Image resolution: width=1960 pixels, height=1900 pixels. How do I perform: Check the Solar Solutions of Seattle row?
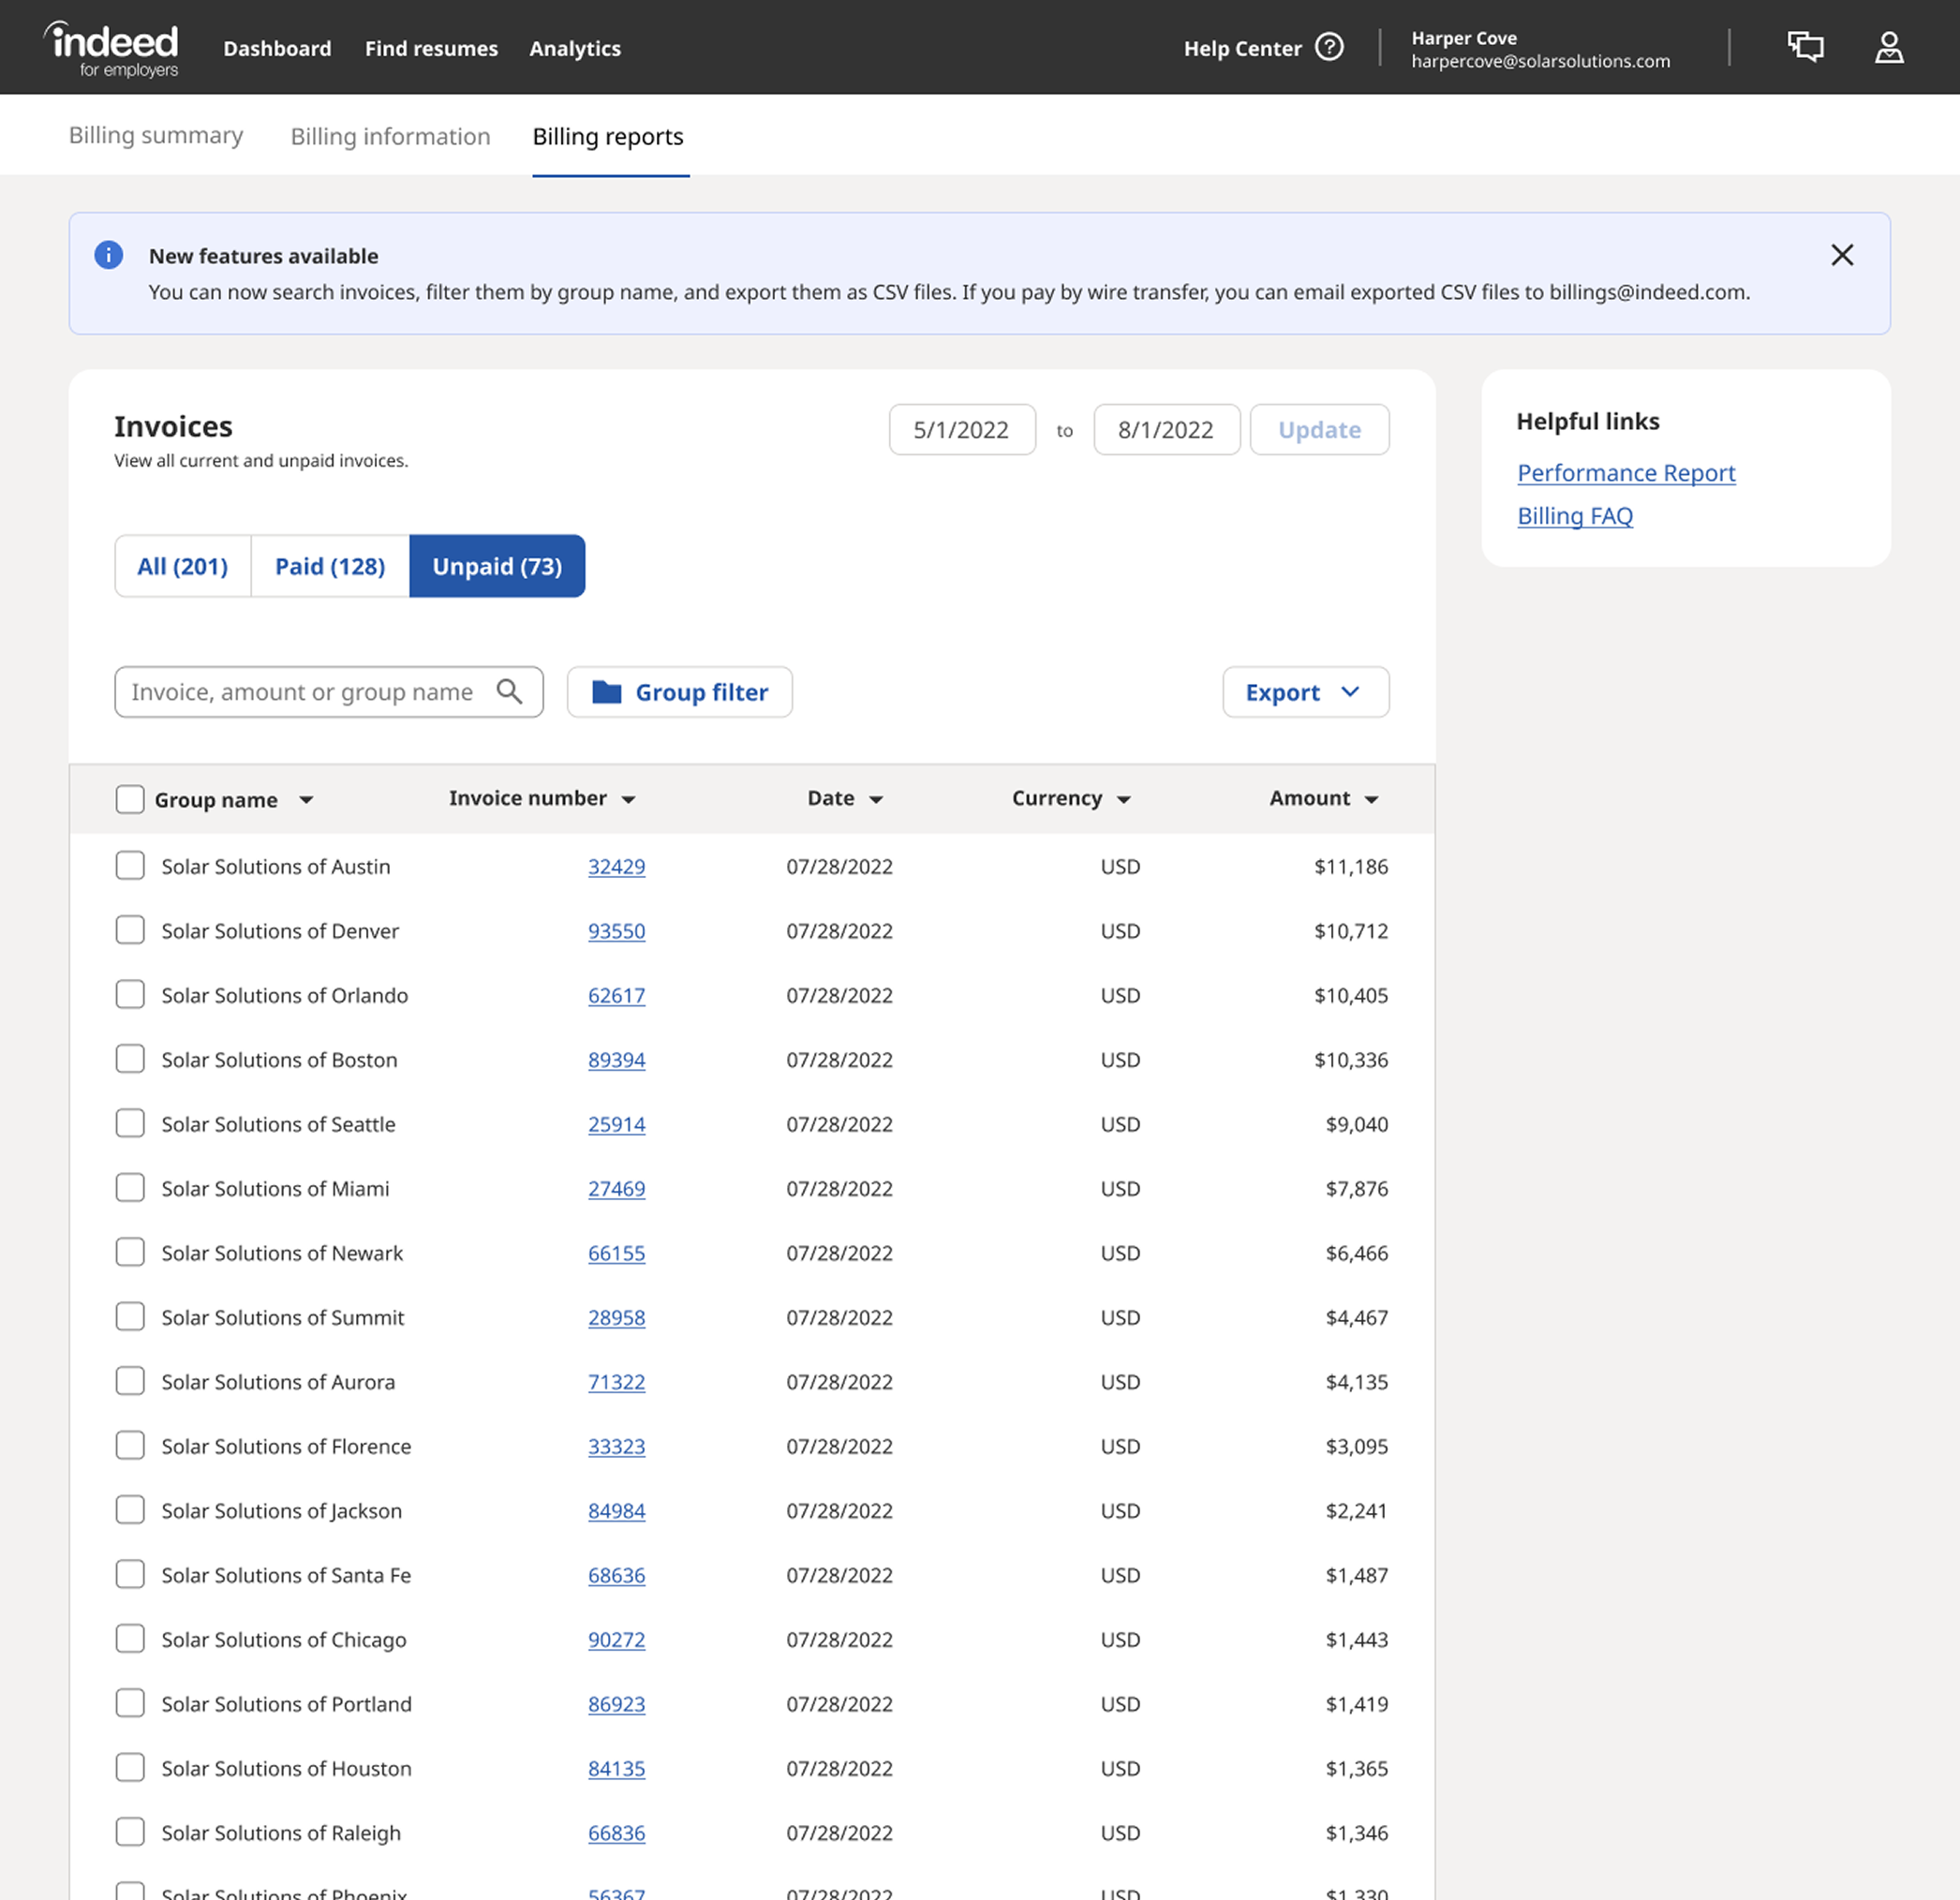pos(130,1123)
